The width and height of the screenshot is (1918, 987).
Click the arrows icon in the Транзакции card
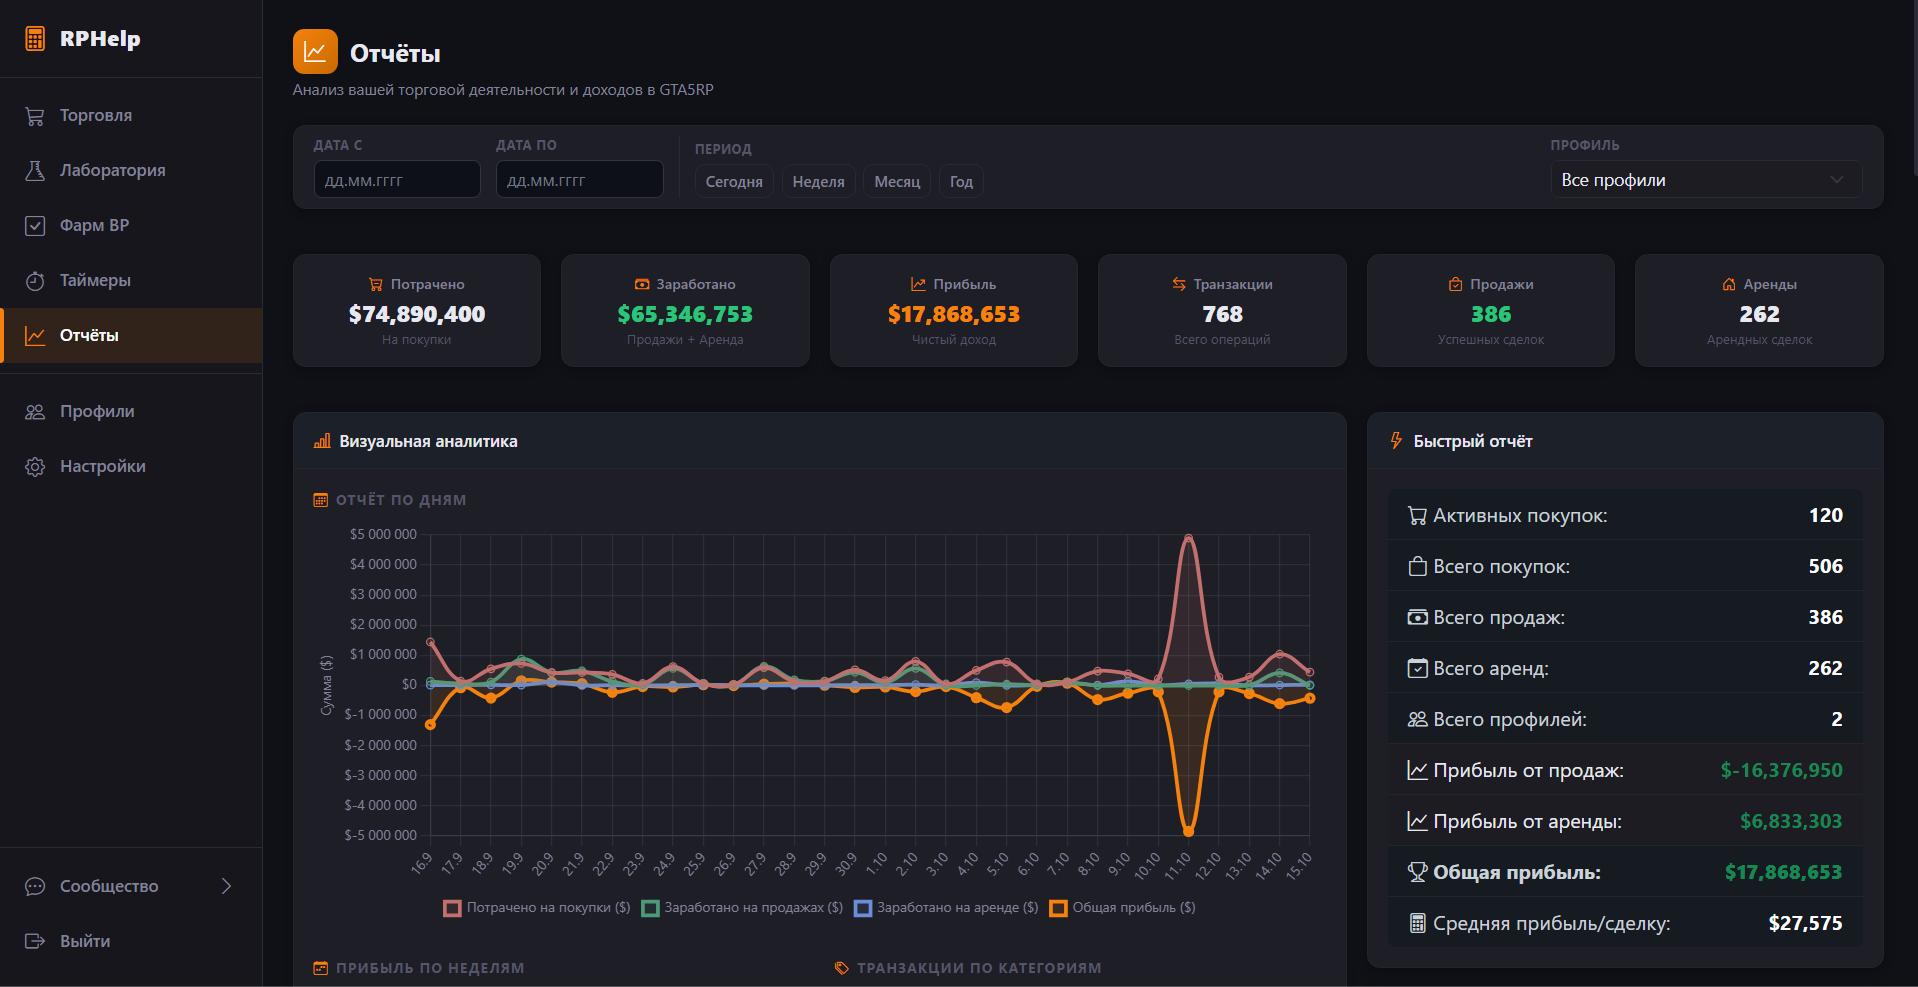point(1179,285)
